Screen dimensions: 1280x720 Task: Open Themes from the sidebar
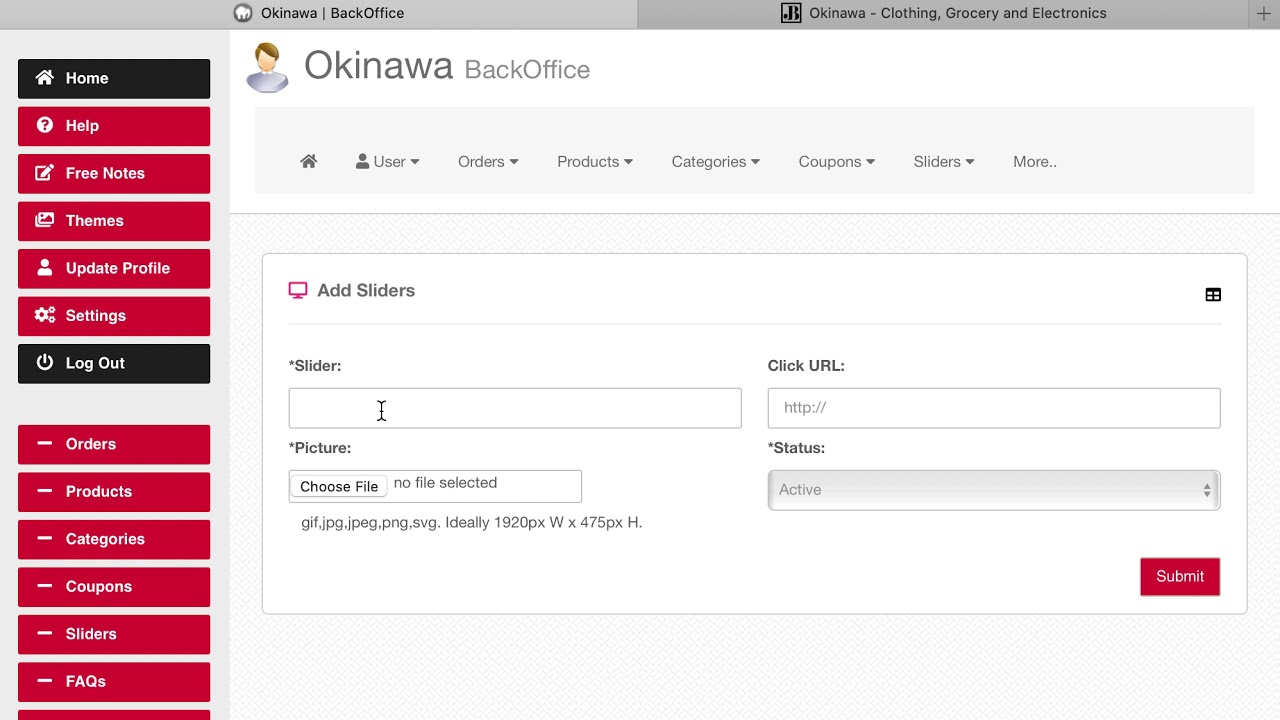tap(114, 221)
